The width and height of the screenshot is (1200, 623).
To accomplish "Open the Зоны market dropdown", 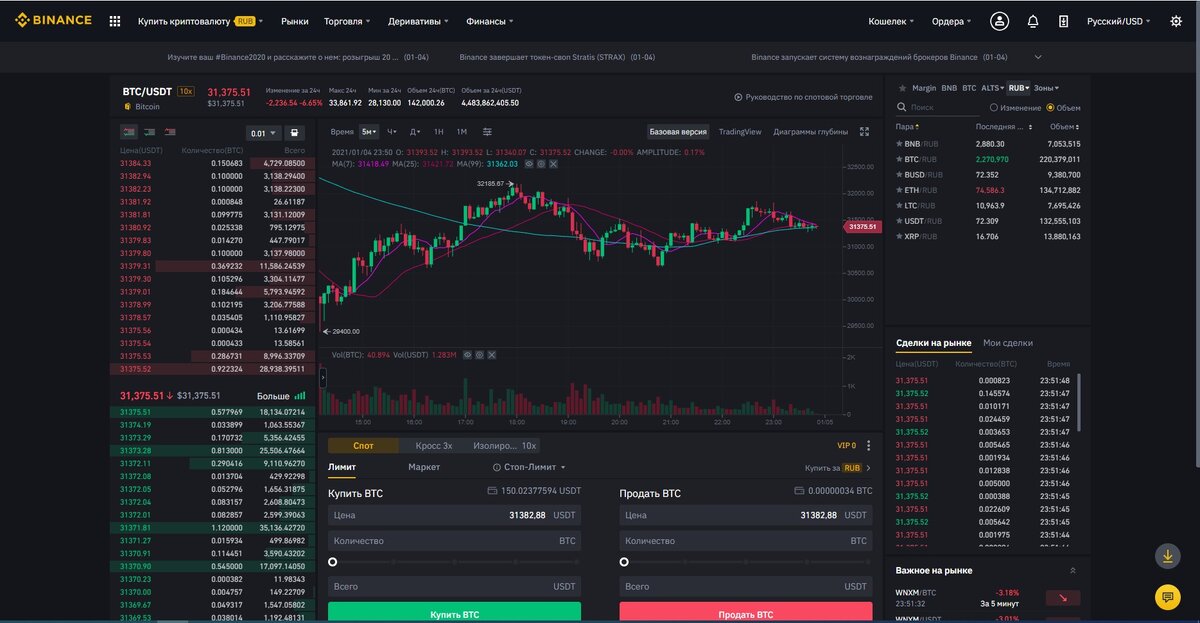I will pos(1046,88).
